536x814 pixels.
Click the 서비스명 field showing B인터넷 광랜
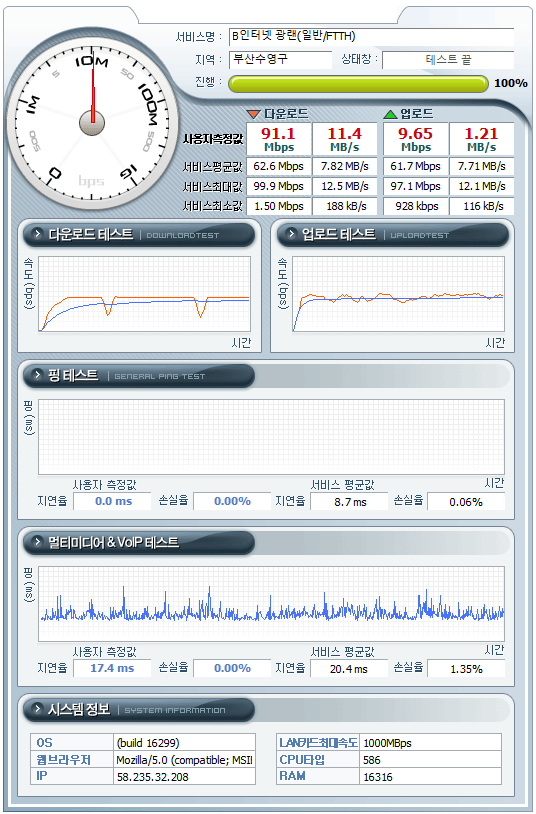pos(371,36)
